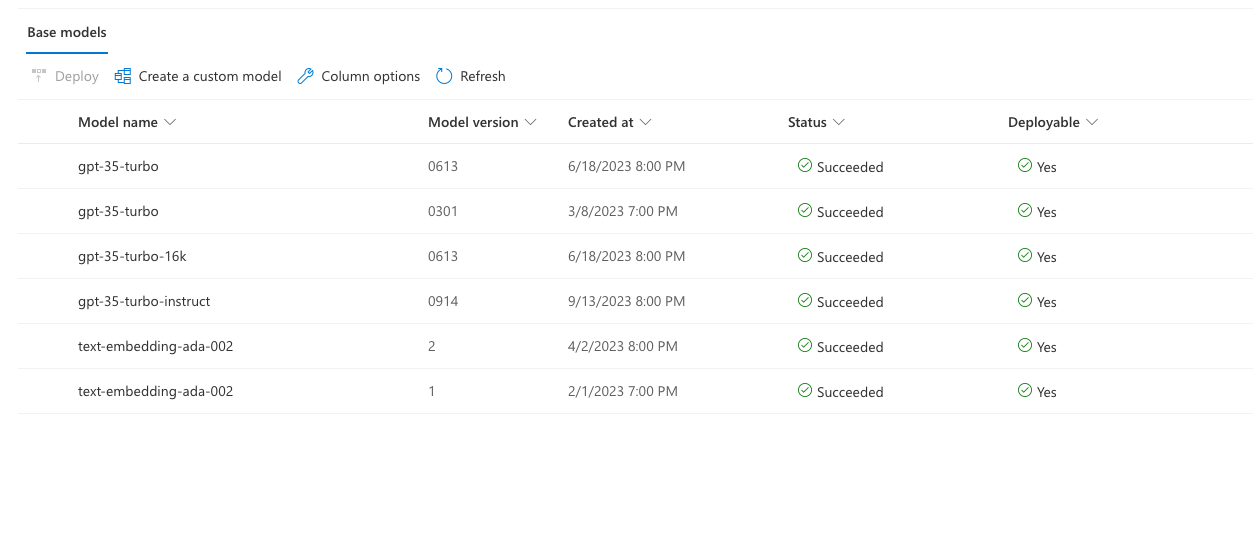Click the Refresh button label
This screenshot has width=1253, height=557.
pos(483,76)
